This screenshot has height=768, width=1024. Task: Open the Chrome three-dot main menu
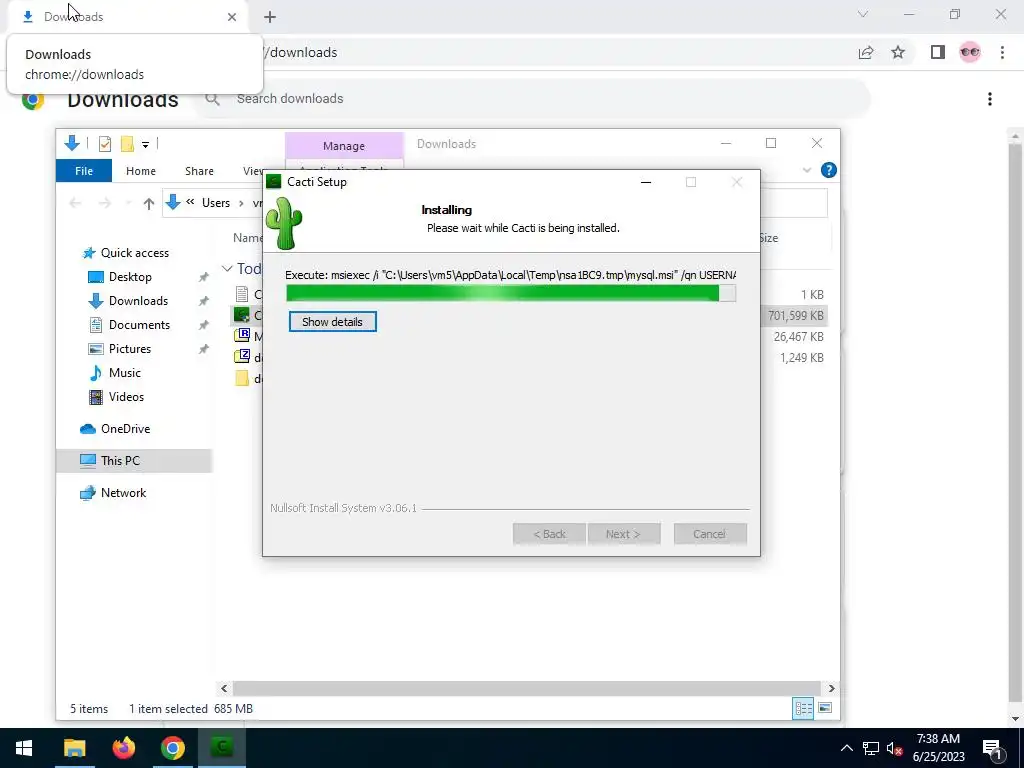point(1002,53)
